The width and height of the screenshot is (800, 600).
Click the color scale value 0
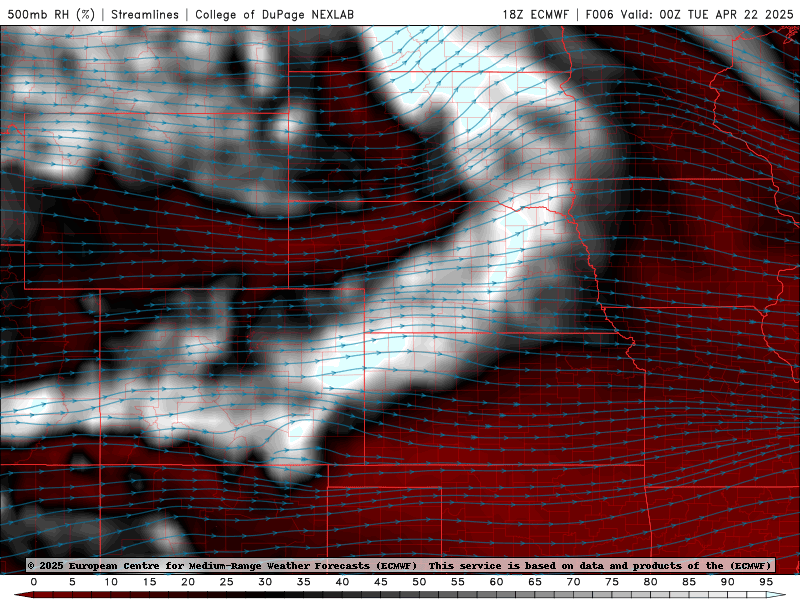pos(34,582)
